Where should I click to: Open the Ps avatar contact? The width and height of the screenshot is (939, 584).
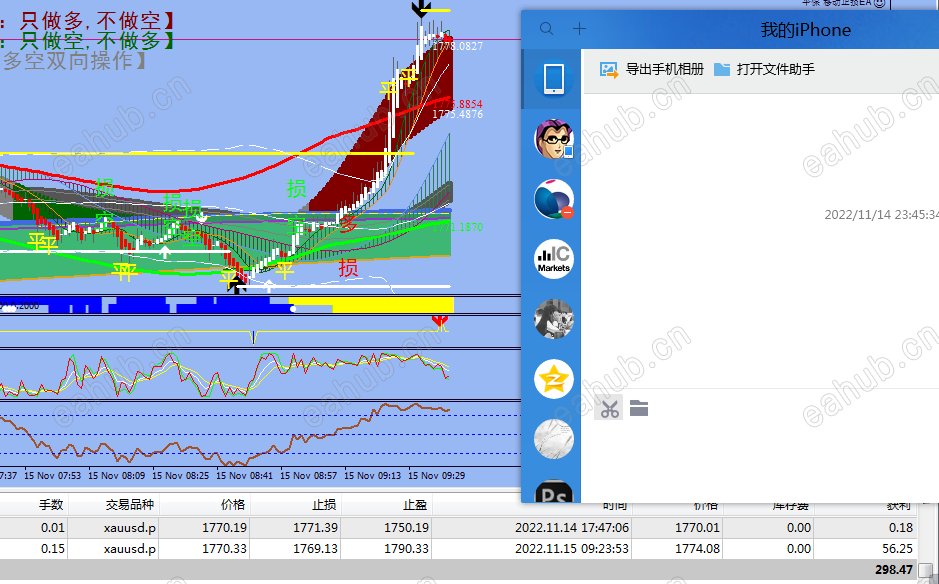(x=554, y=491)
